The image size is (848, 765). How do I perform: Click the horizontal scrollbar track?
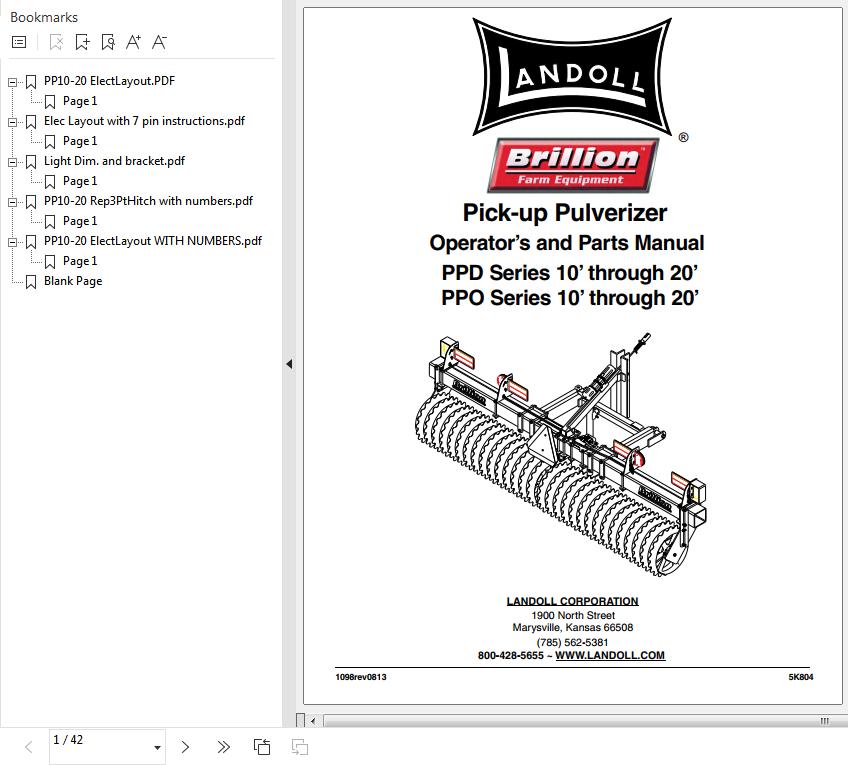(x=586, y=721)
